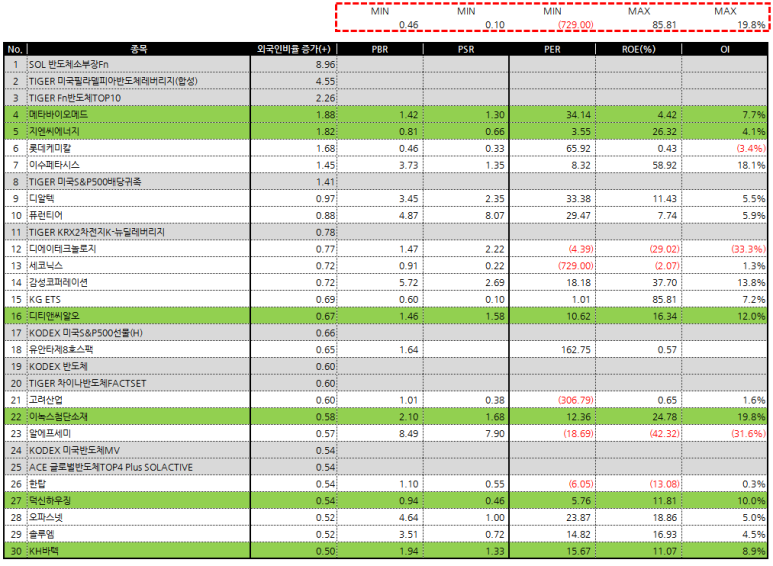Click ROE 58.92 in 이수페타시스 row
This screenshot has width=773, height=566.
(665, 165)
